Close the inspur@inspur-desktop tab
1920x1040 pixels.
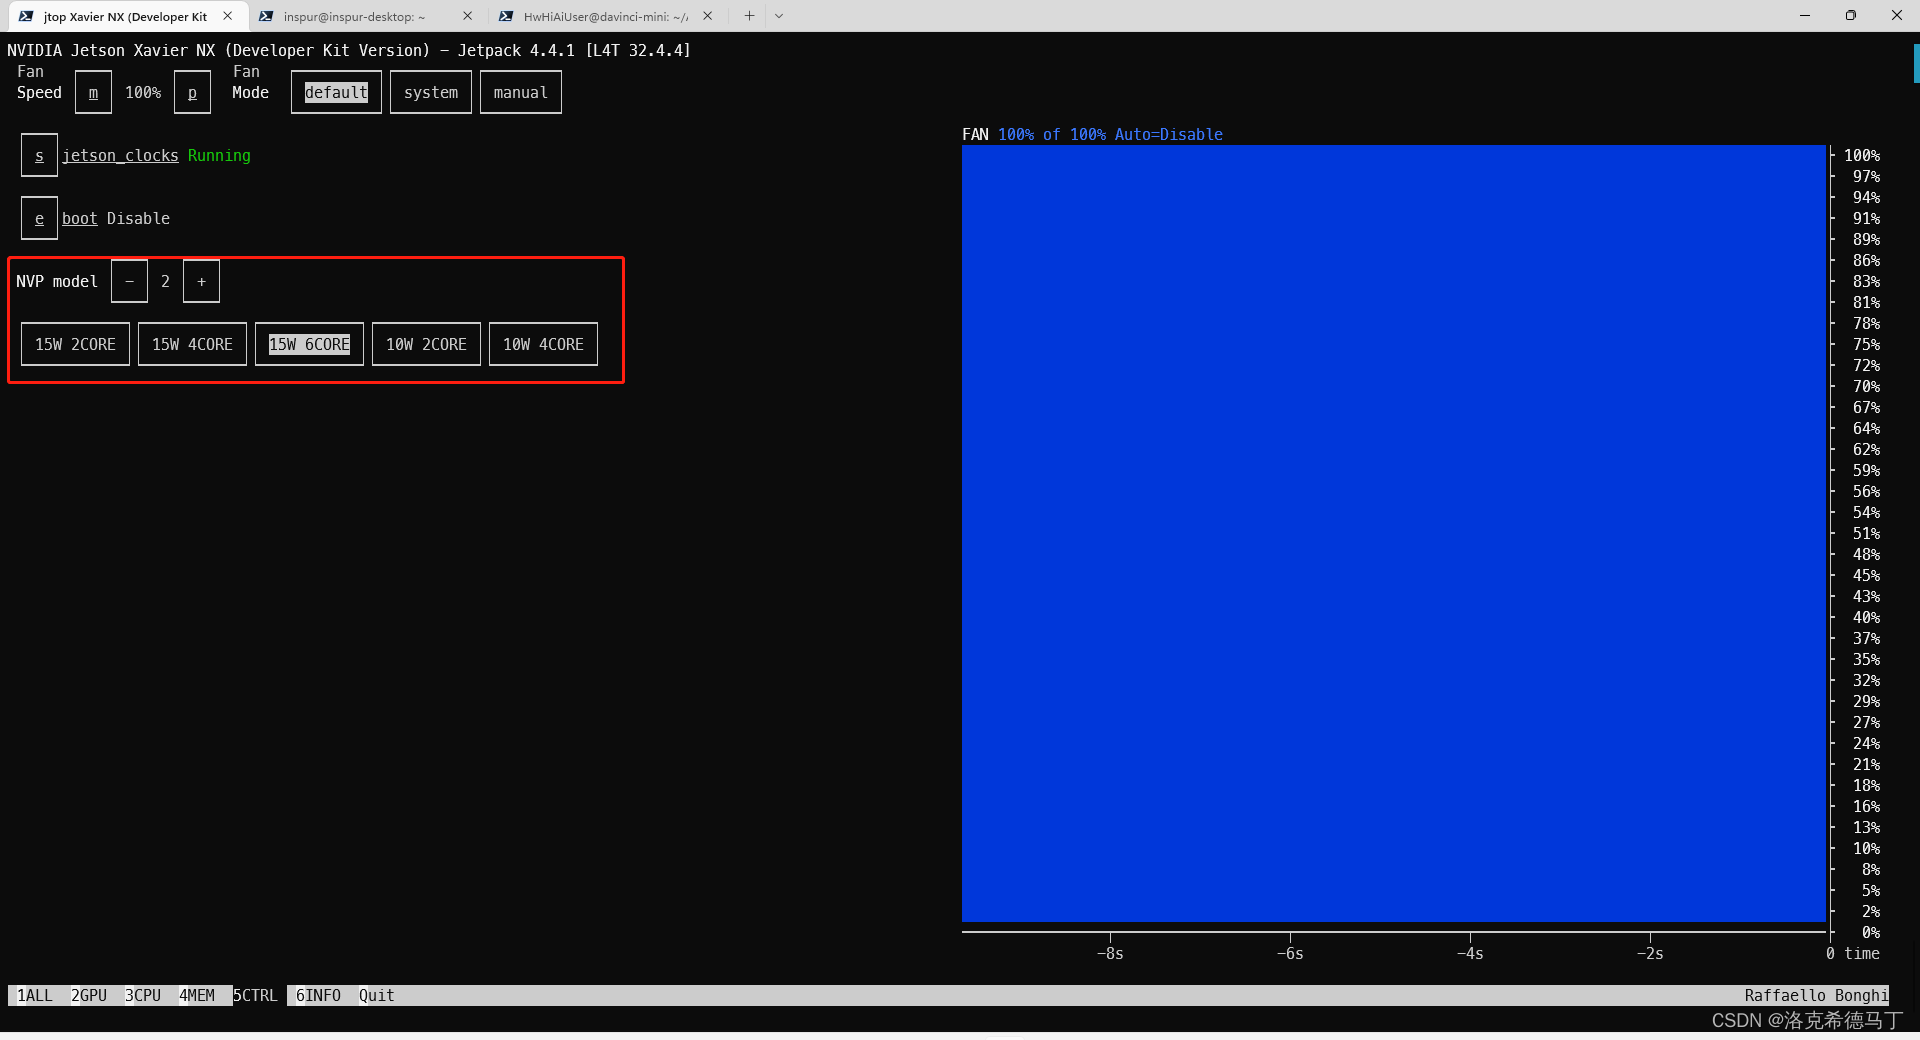pyautogui.click(x=467, y=16)
